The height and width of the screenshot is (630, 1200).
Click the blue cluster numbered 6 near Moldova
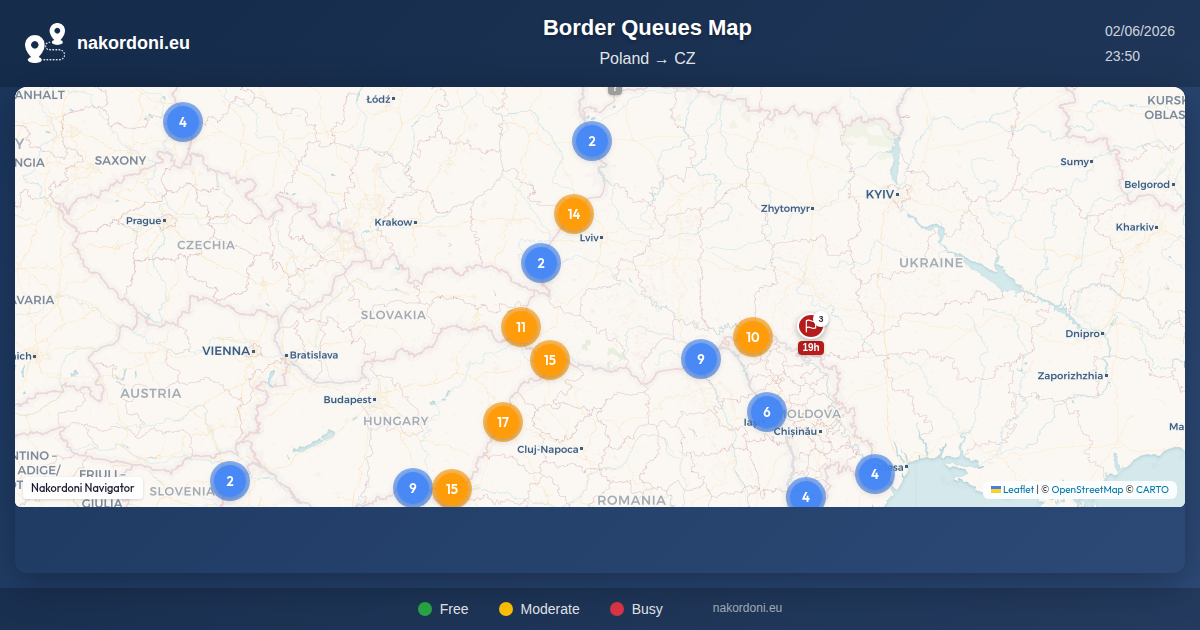coord(767,412)
